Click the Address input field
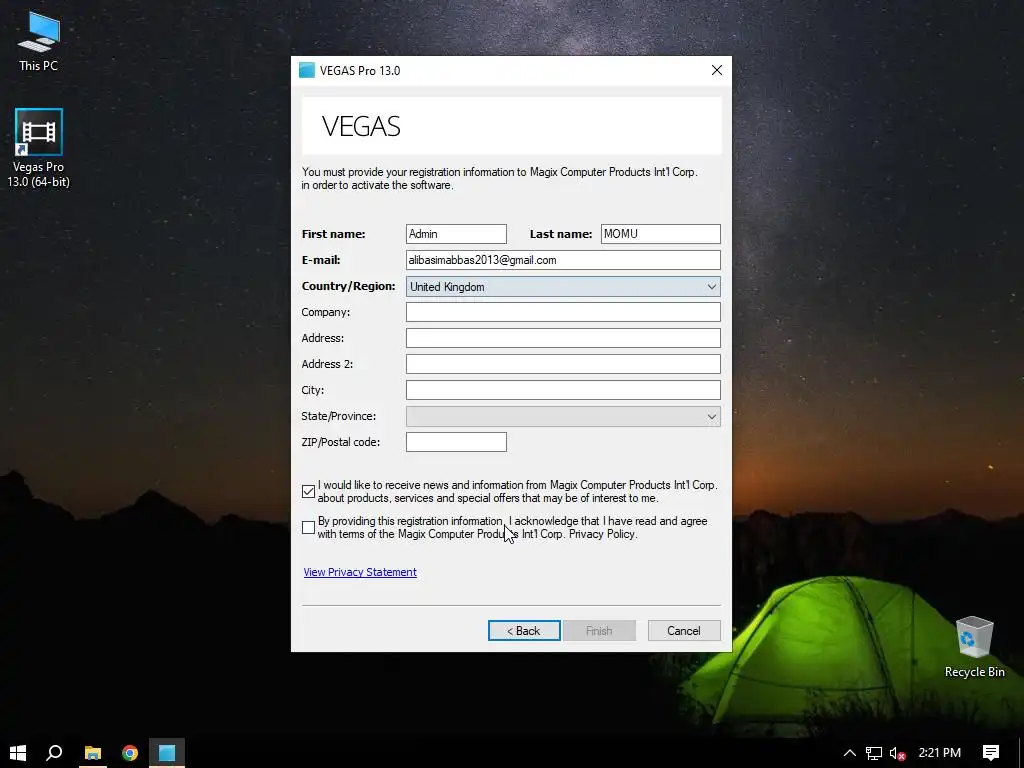The height and width of the screenshot is (768, 1024). [x=563, y=338]
